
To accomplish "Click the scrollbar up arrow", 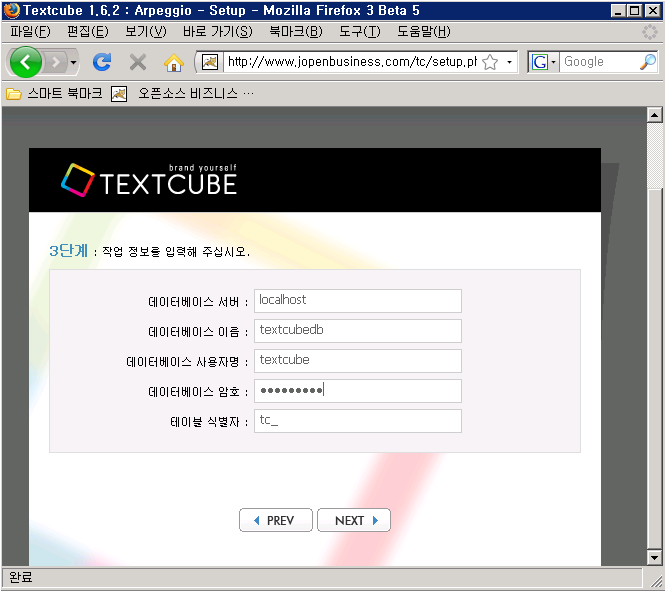I will (x=655, y=115).
